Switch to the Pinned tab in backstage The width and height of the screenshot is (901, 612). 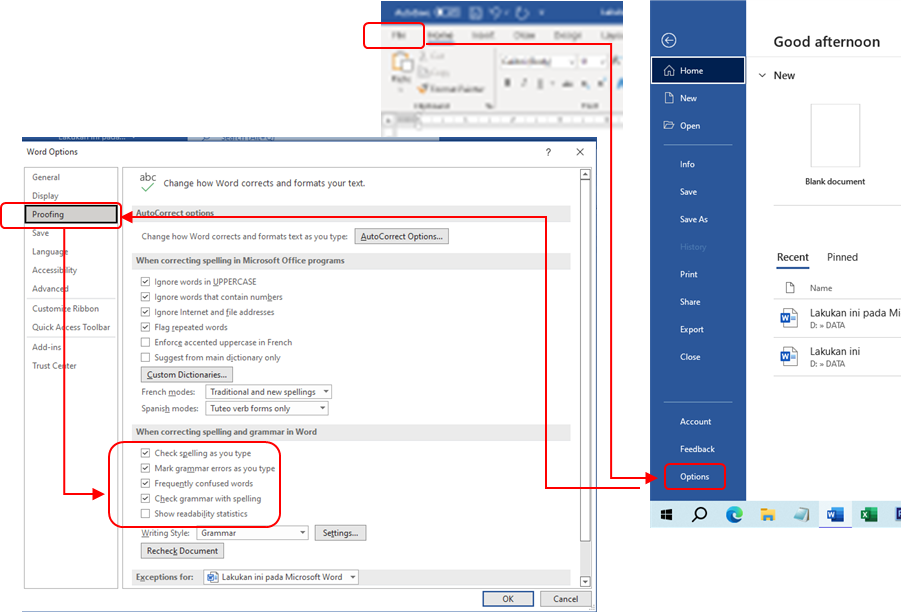(x=842, y=257)
